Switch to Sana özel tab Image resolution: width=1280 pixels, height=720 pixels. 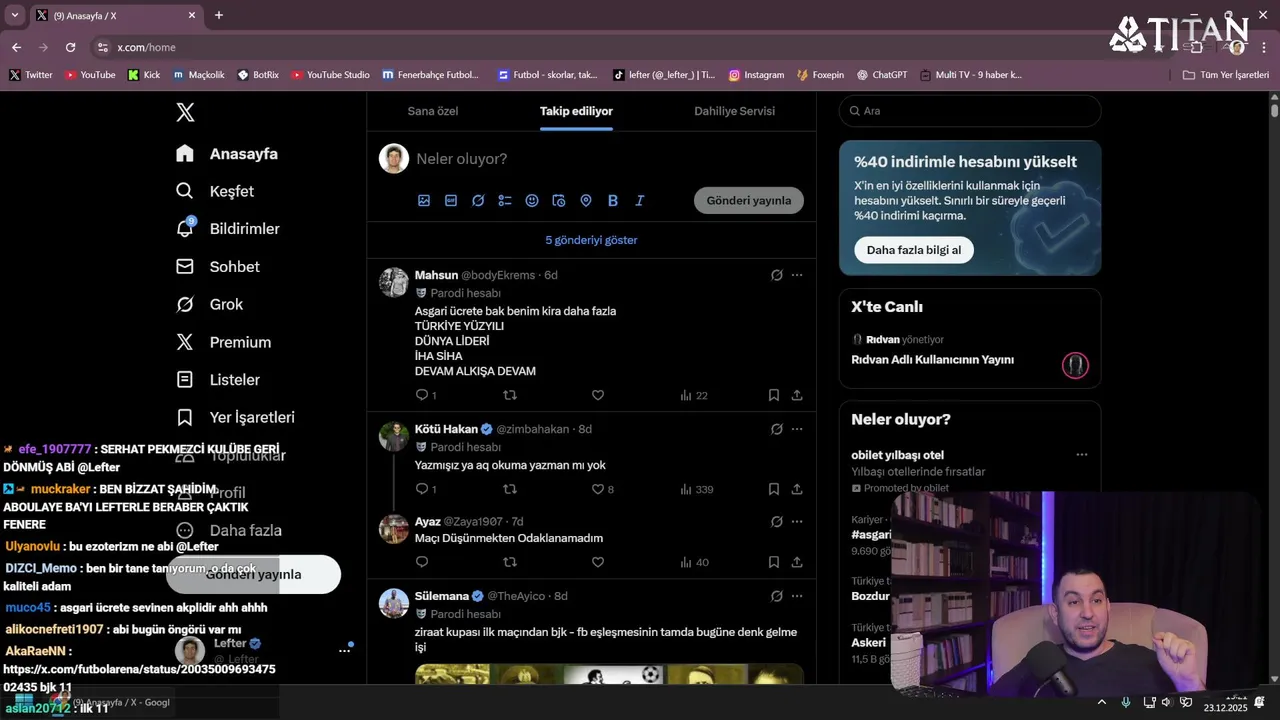[x=433, y=111]
